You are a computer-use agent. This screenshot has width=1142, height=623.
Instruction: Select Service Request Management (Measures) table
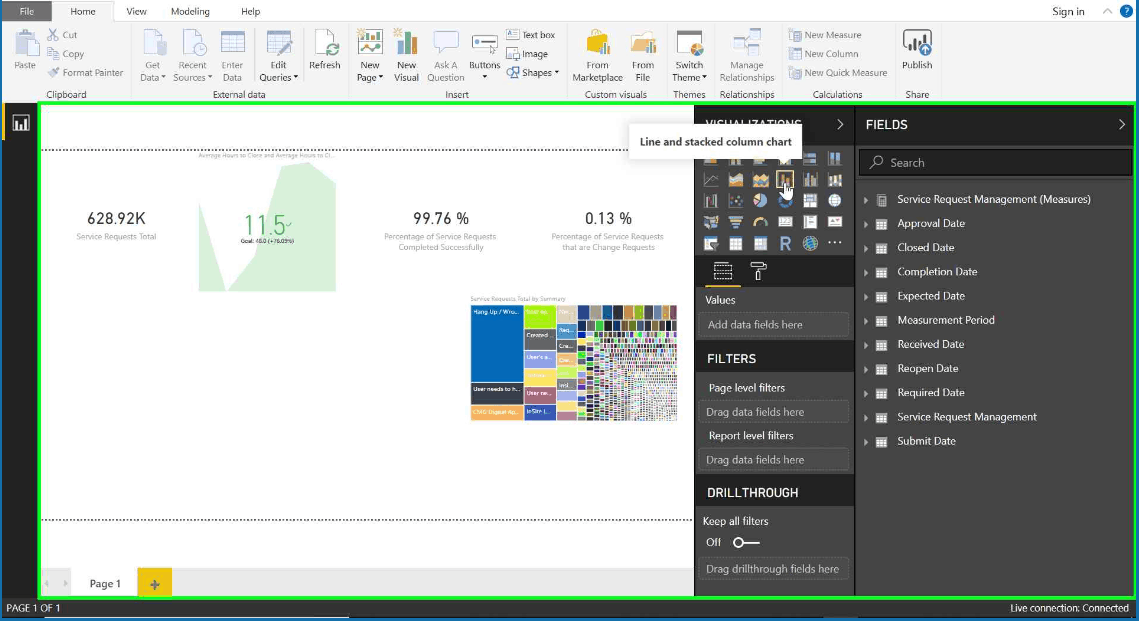(993, 200)
